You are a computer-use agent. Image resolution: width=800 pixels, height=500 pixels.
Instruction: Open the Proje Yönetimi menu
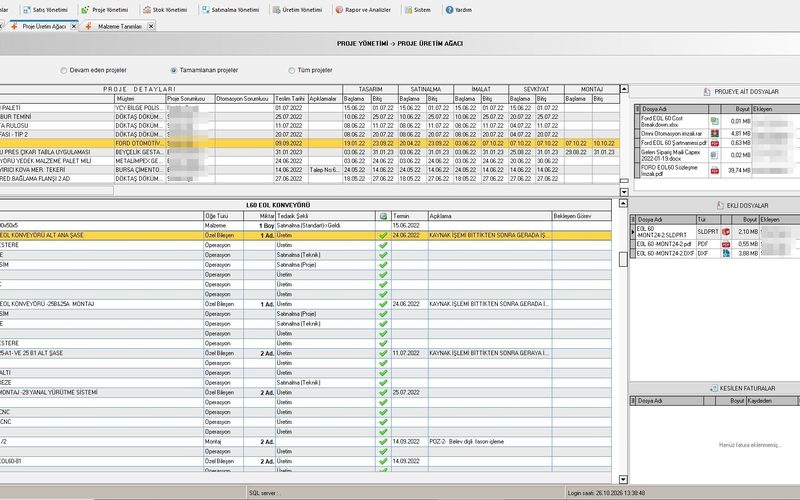click(105, 10)
